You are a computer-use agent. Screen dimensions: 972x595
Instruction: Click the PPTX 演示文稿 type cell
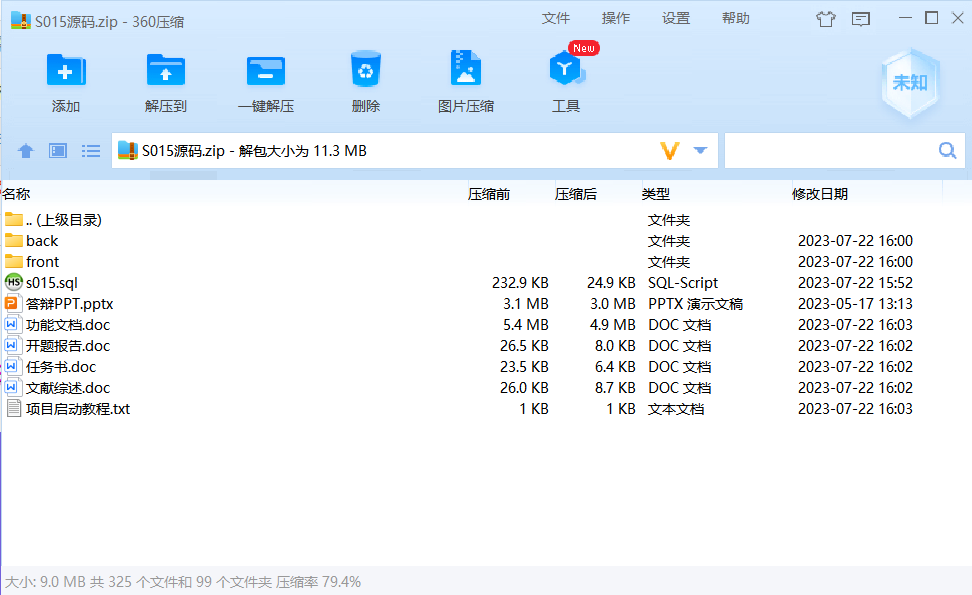pyautogui.click(x=696, y=304)
